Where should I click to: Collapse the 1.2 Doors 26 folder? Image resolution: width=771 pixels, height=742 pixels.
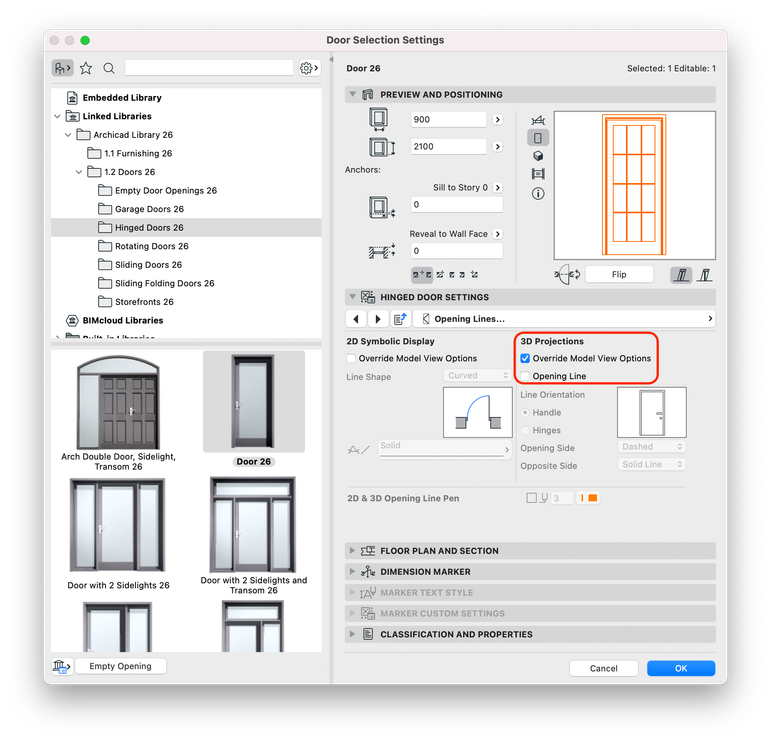click(x=79, y=172)
